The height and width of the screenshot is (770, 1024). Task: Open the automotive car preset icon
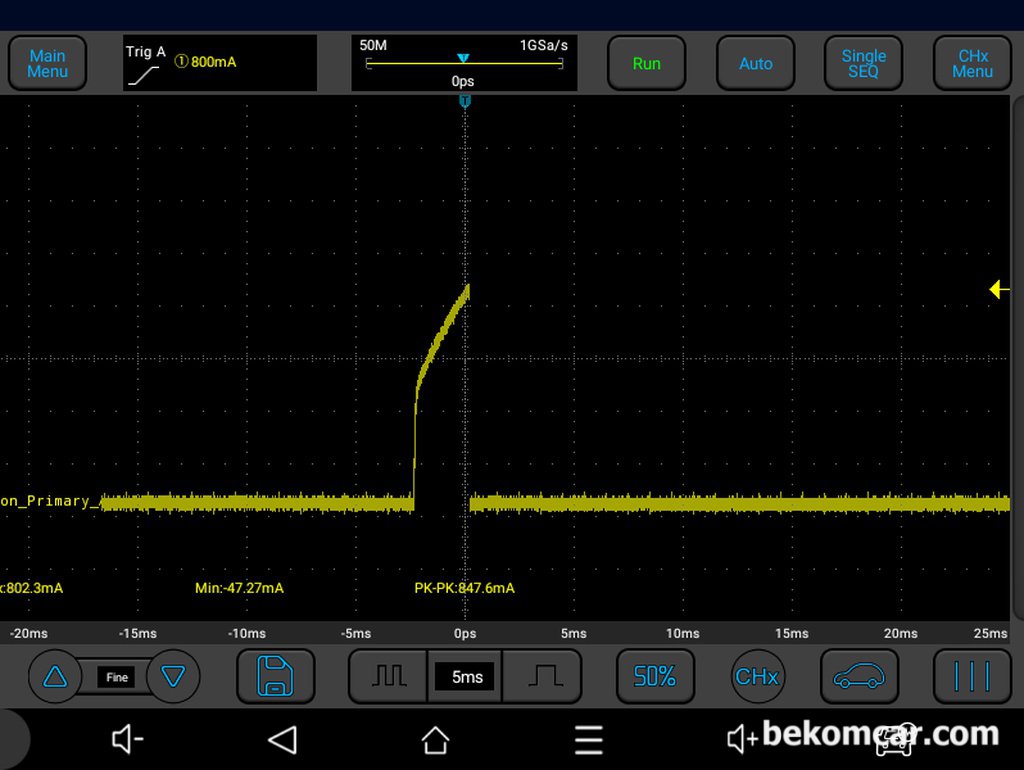point(859,676)
